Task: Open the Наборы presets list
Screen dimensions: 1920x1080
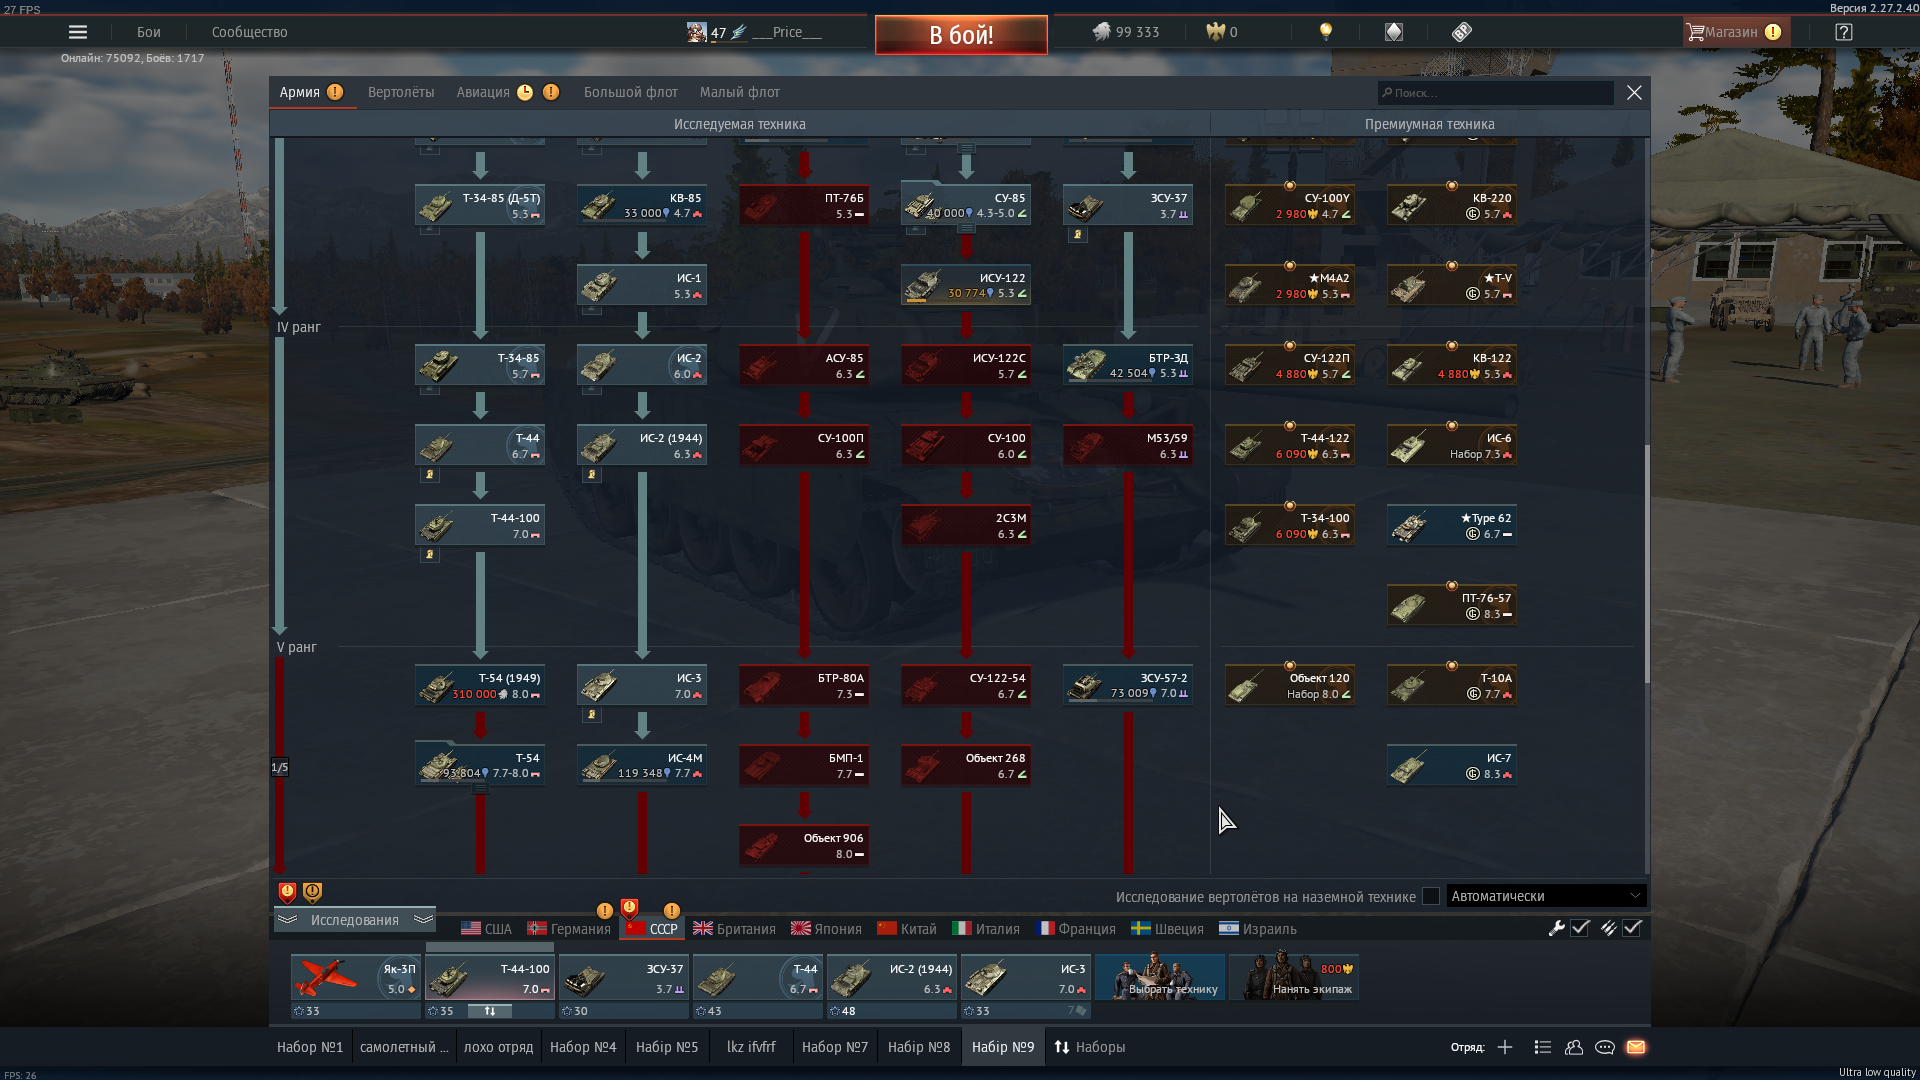Action: (x=1090, y=1047)
